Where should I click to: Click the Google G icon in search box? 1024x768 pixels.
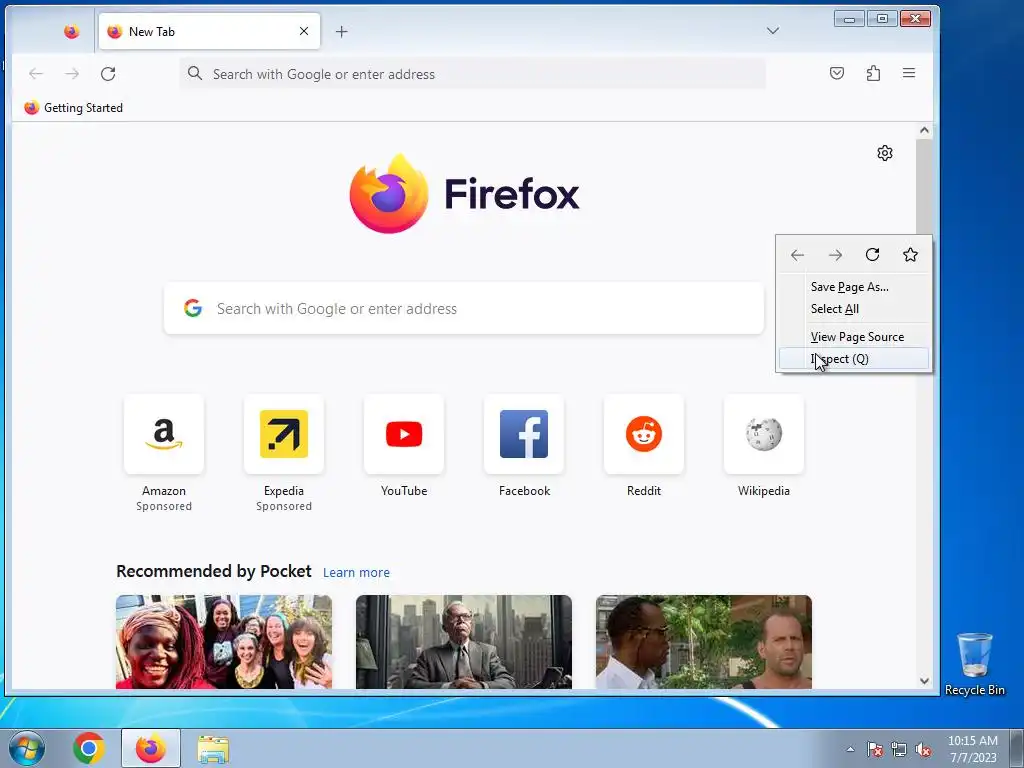tap(193, 308)
